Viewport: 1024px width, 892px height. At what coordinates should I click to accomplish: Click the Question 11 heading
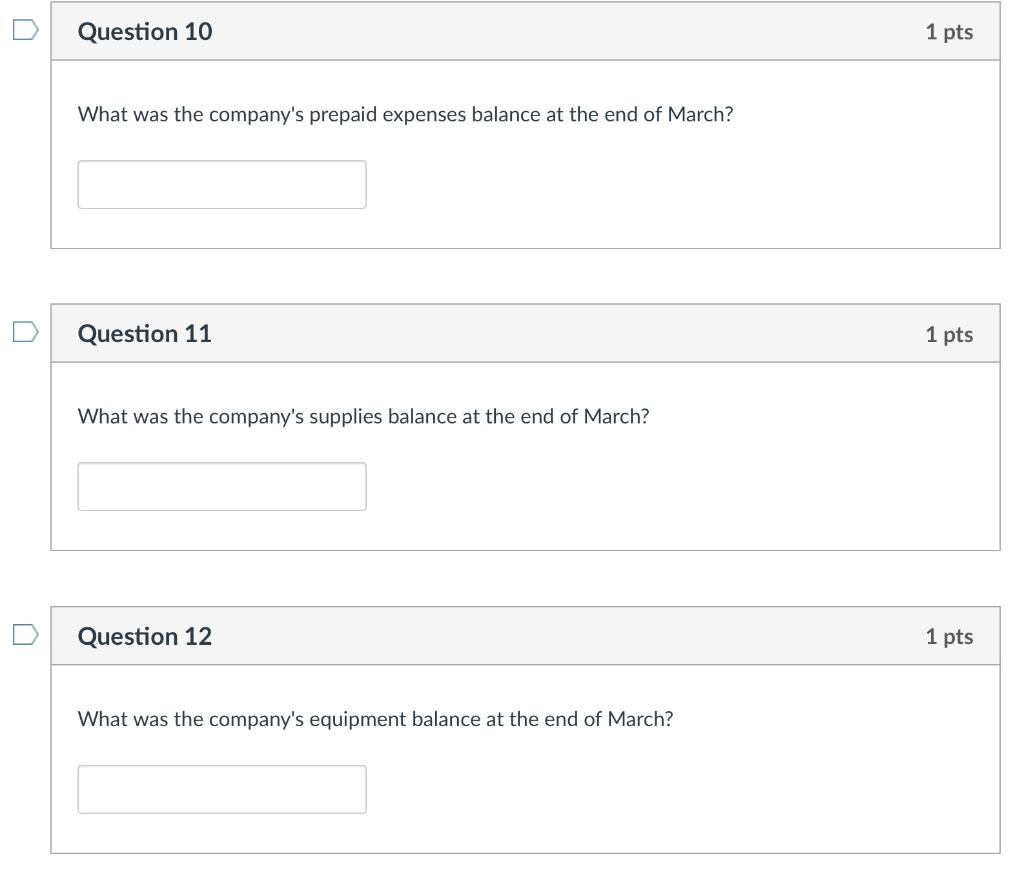[145, 334]
